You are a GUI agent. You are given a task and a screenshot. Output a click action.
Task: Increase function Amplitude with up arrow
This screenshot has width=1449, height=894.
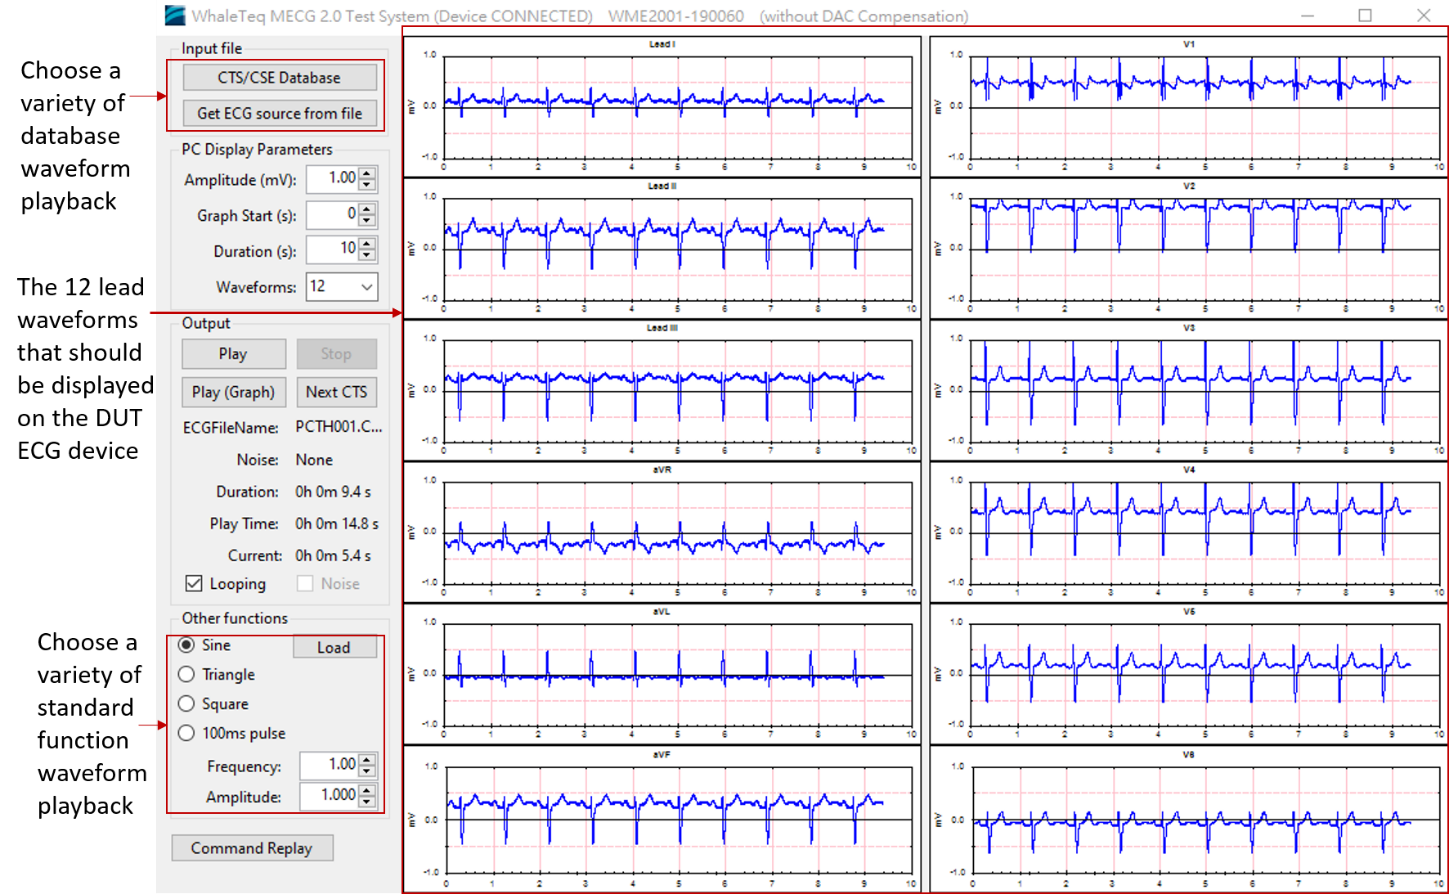[368, 790]
